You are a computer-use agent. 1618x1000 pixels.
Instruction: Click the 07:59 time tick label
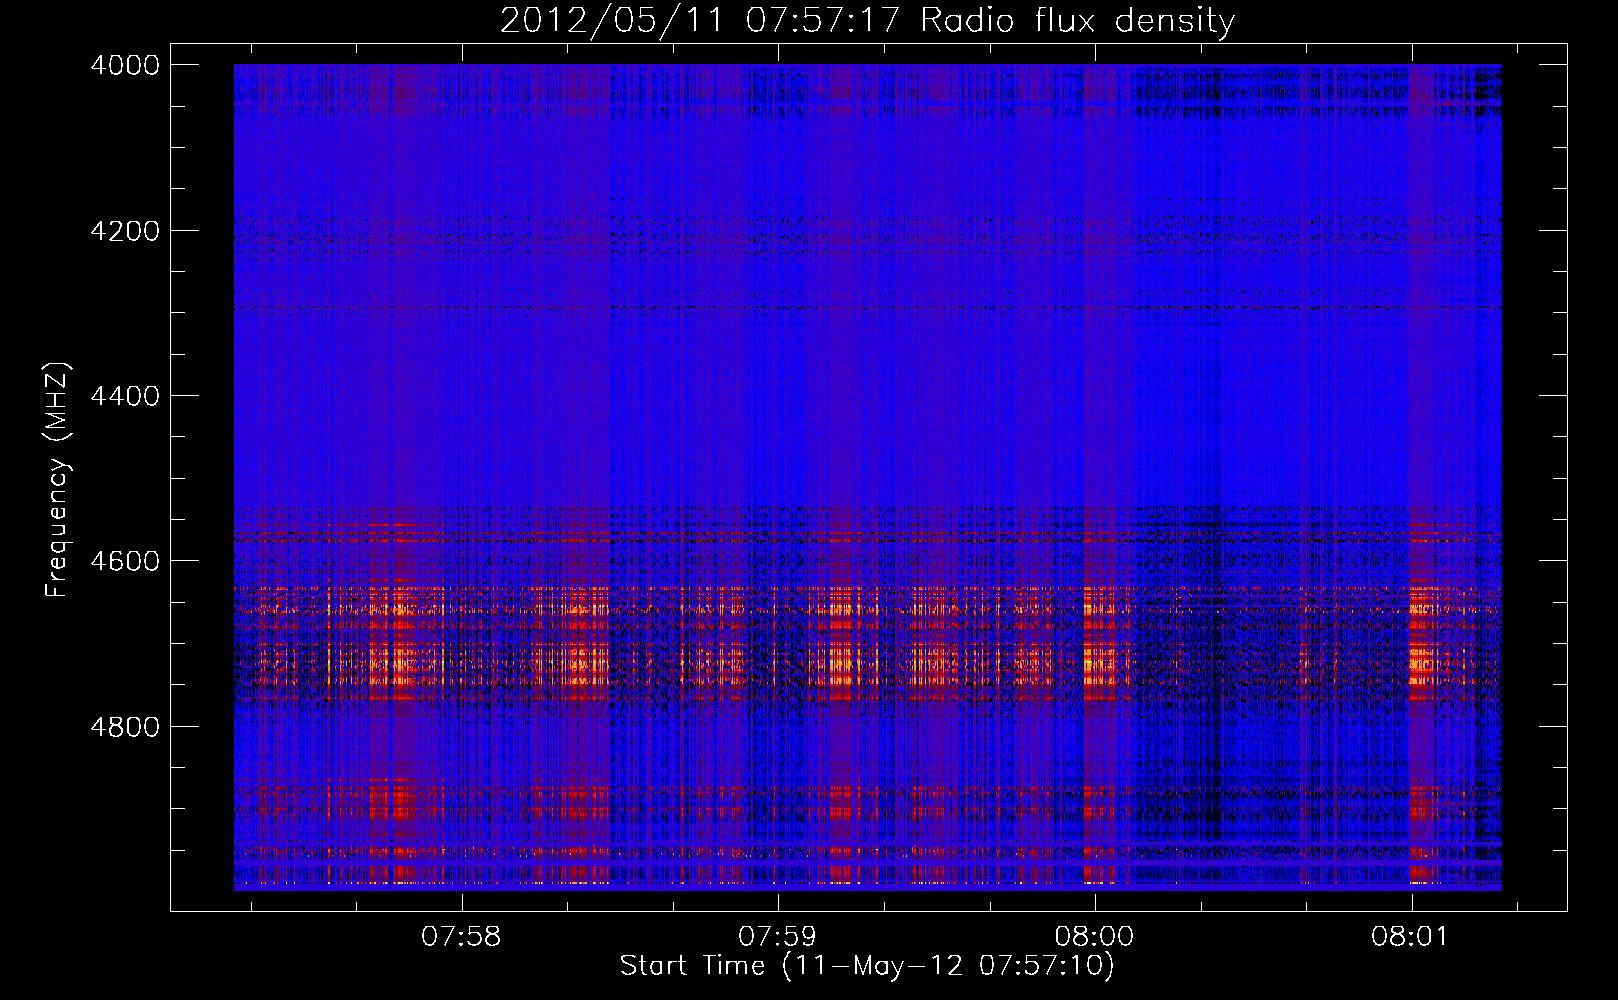pyautogui.click(x=778, y=937)
